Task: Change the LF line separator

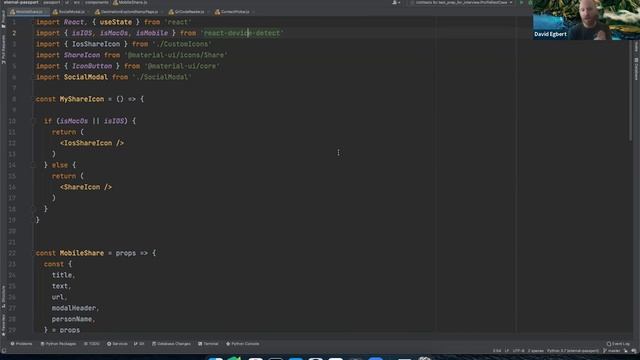Action: [507, 351]
